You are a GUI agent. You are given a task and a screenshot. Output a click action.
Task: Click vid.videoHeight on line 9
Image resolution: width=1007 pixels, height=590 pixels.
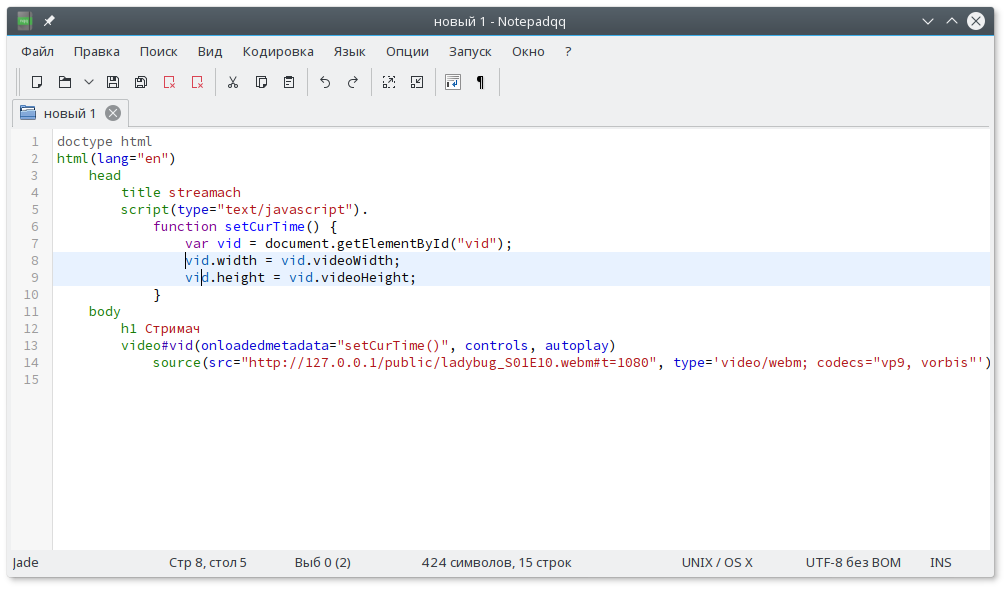pyautogui.click(x=349, y=277)
